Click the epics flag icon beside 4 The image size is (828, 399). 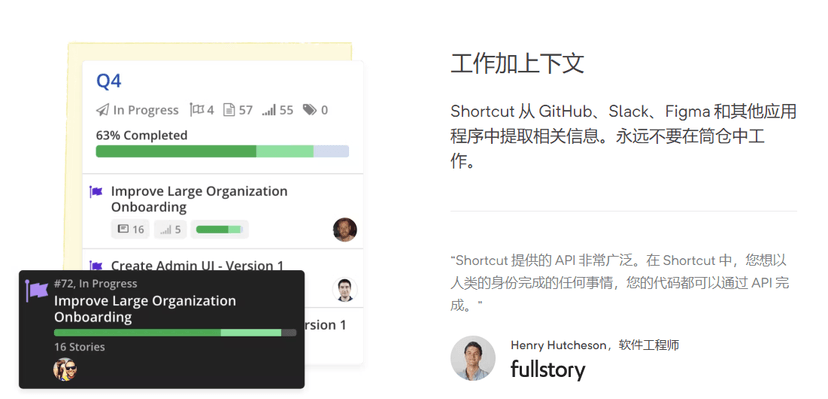point(197,110)
